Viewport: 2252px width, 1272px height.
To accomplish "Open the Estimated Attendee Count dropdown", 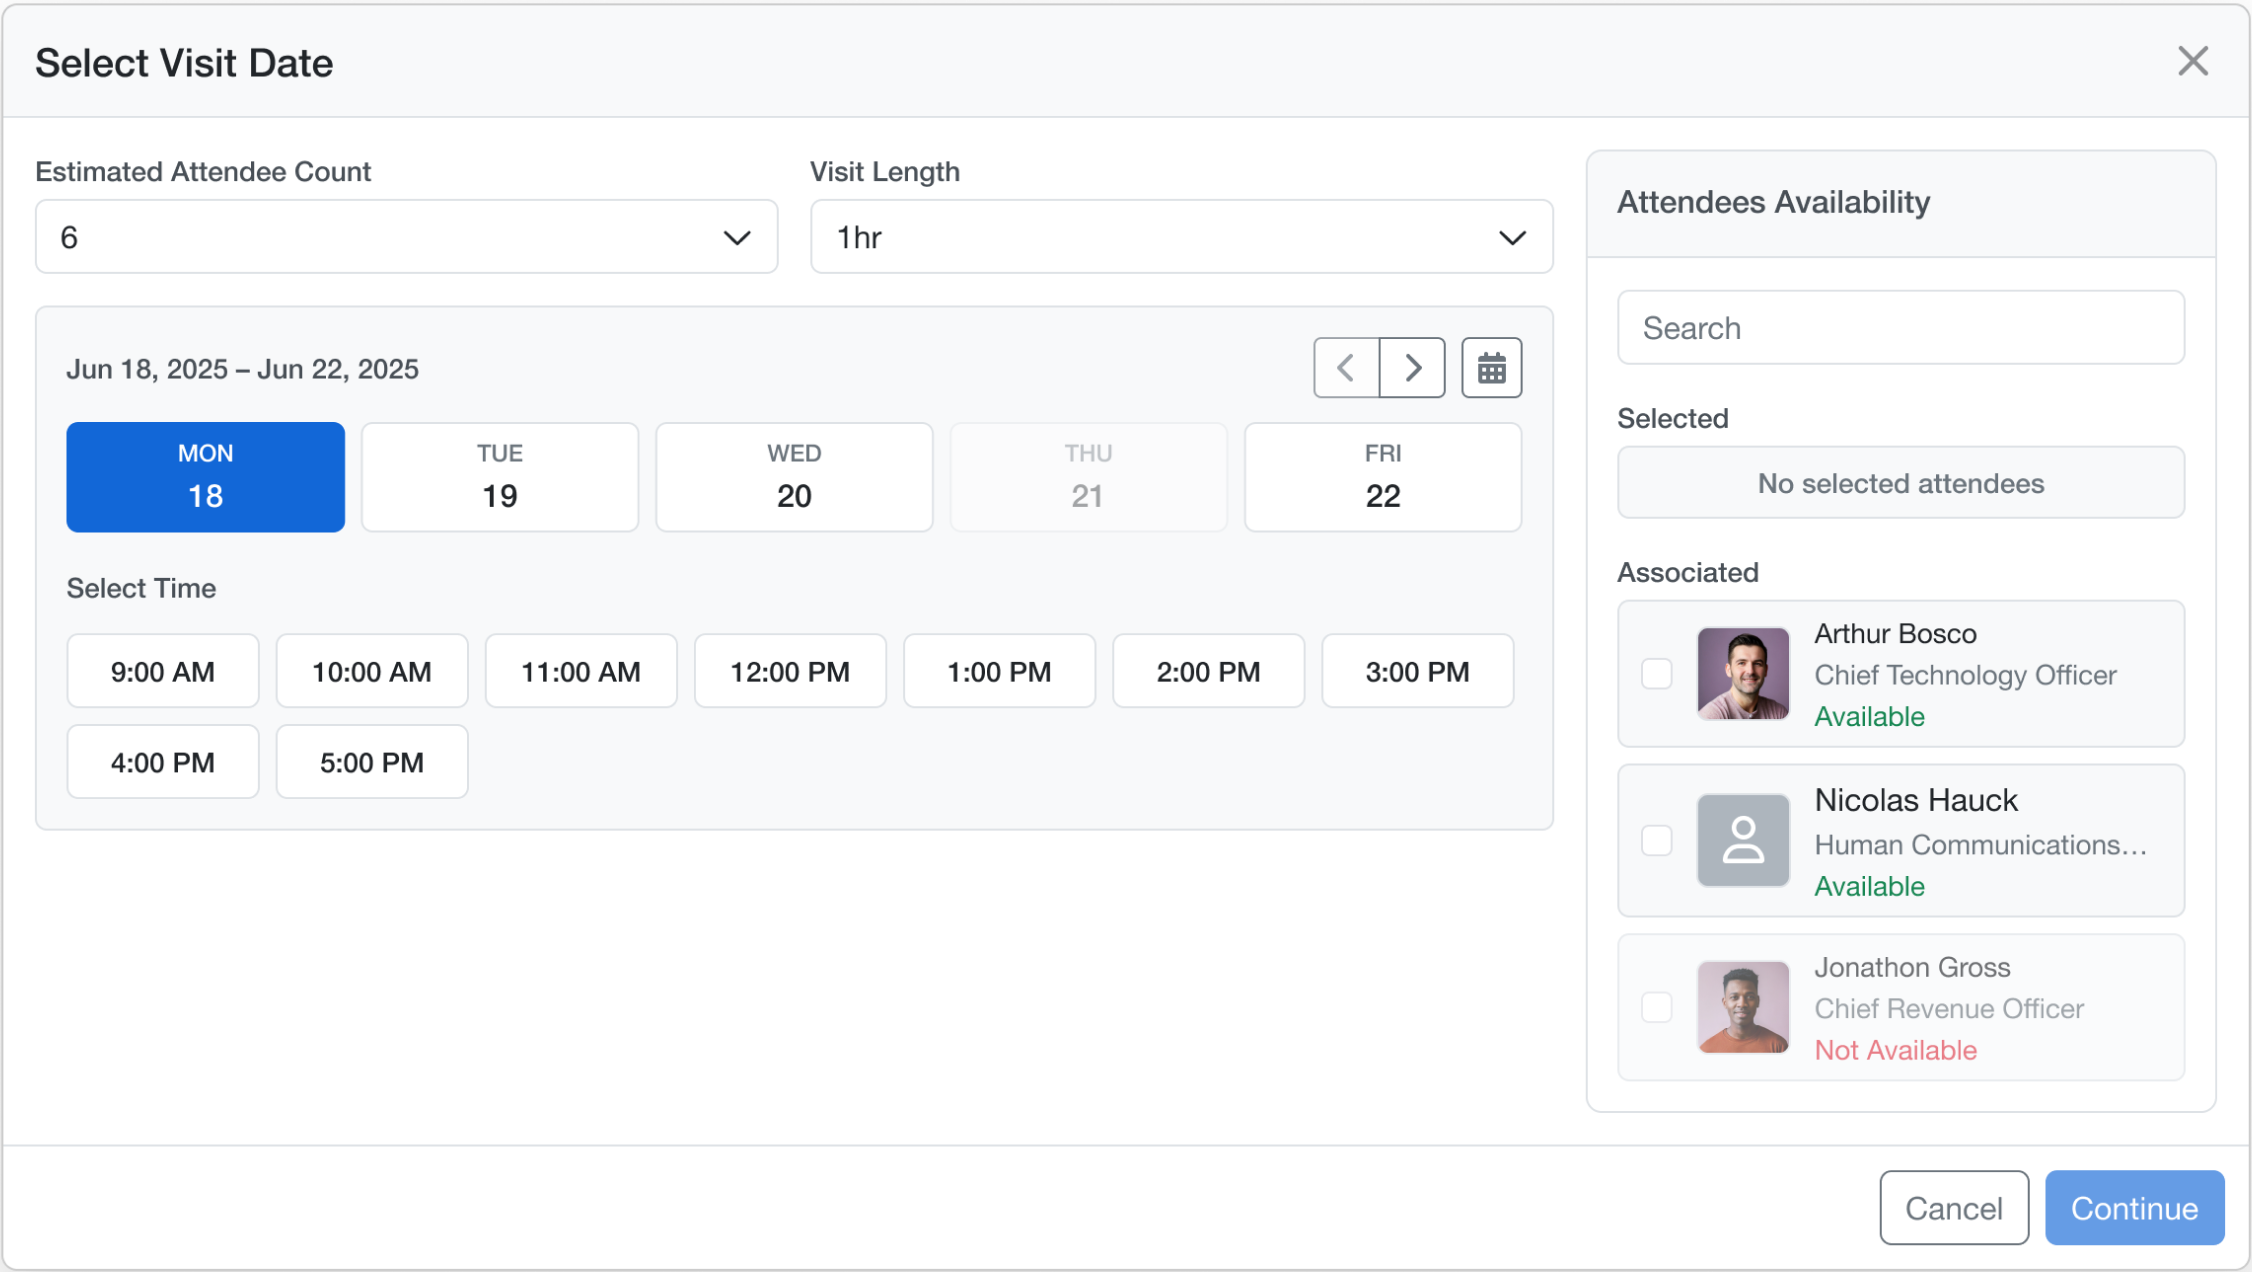I will tap(406, 237).
